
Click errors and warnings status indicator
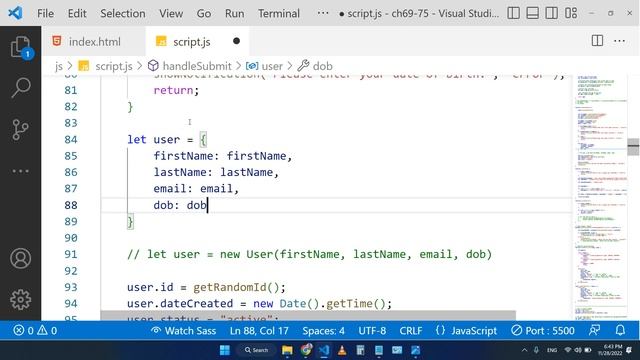click(x=35, y=331)
